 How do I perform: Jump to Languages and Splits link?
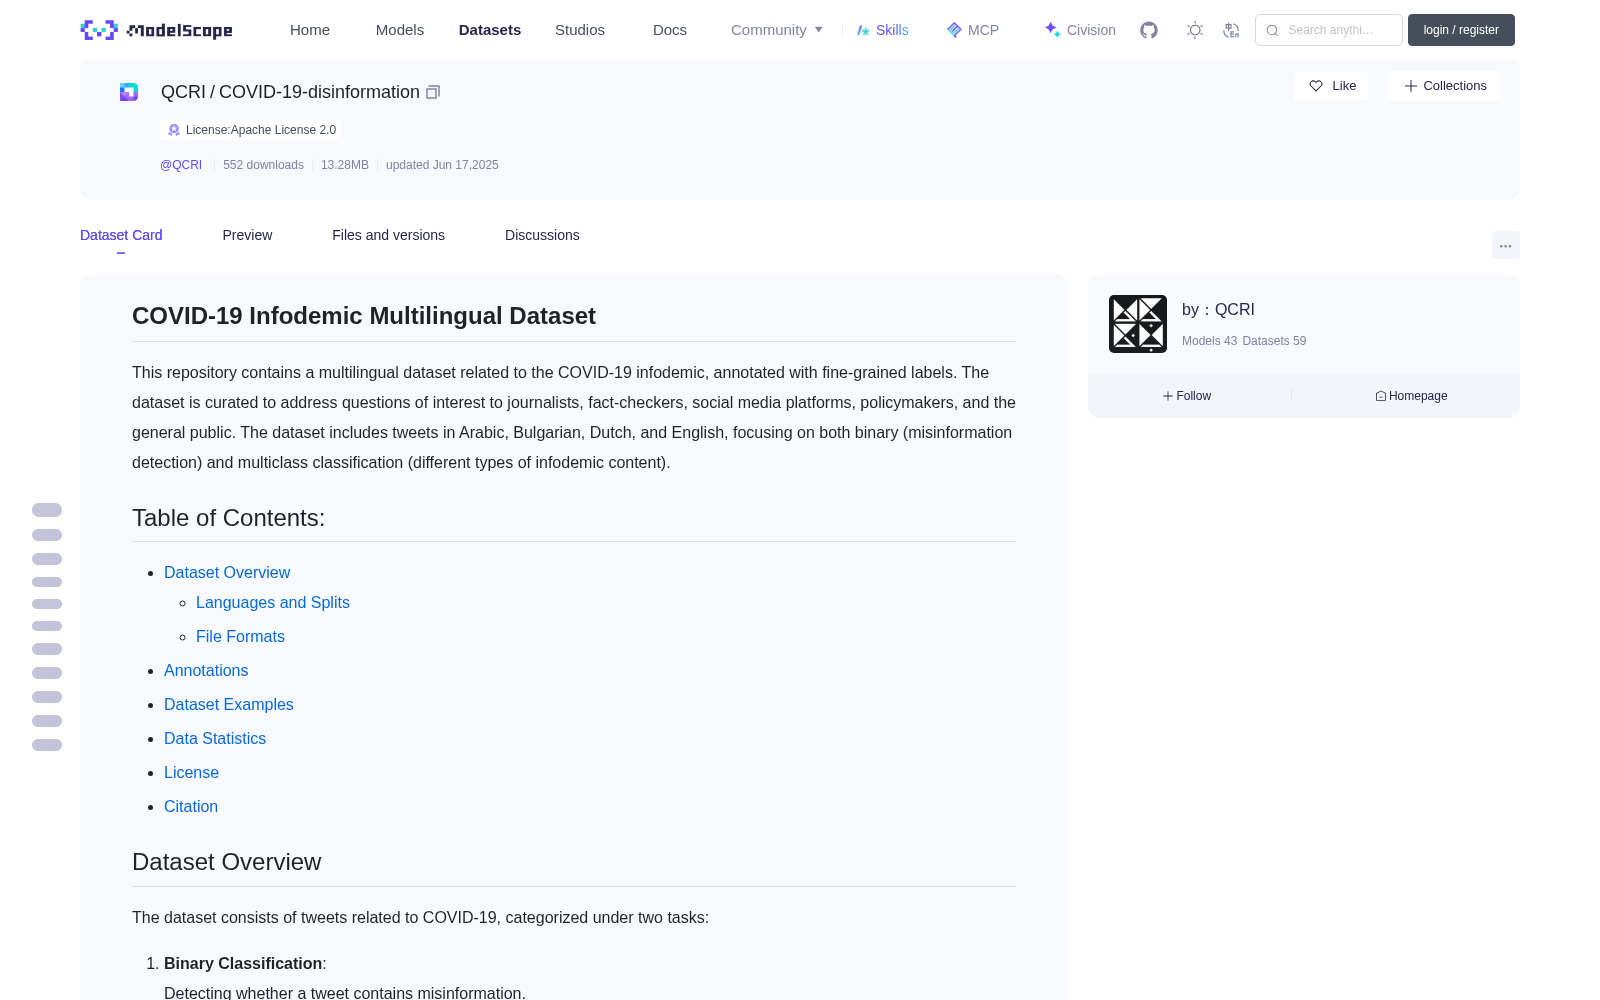(273, 602)
